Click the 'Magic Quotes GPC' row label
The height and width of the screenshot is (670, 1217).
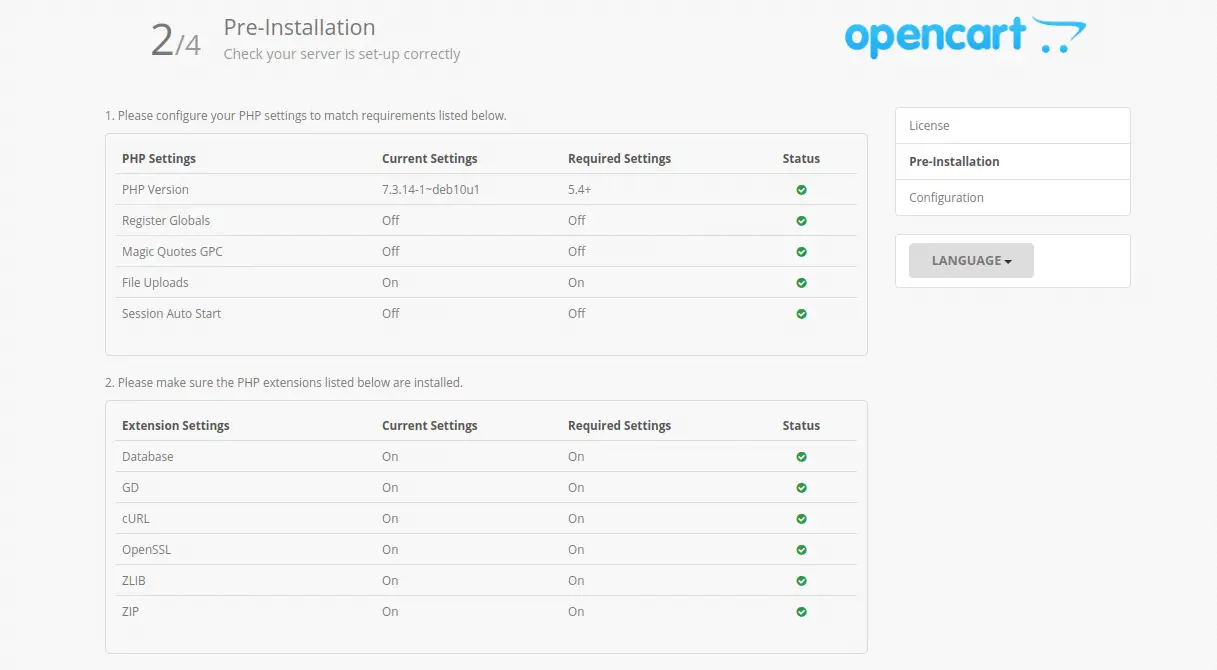point(172,252)
